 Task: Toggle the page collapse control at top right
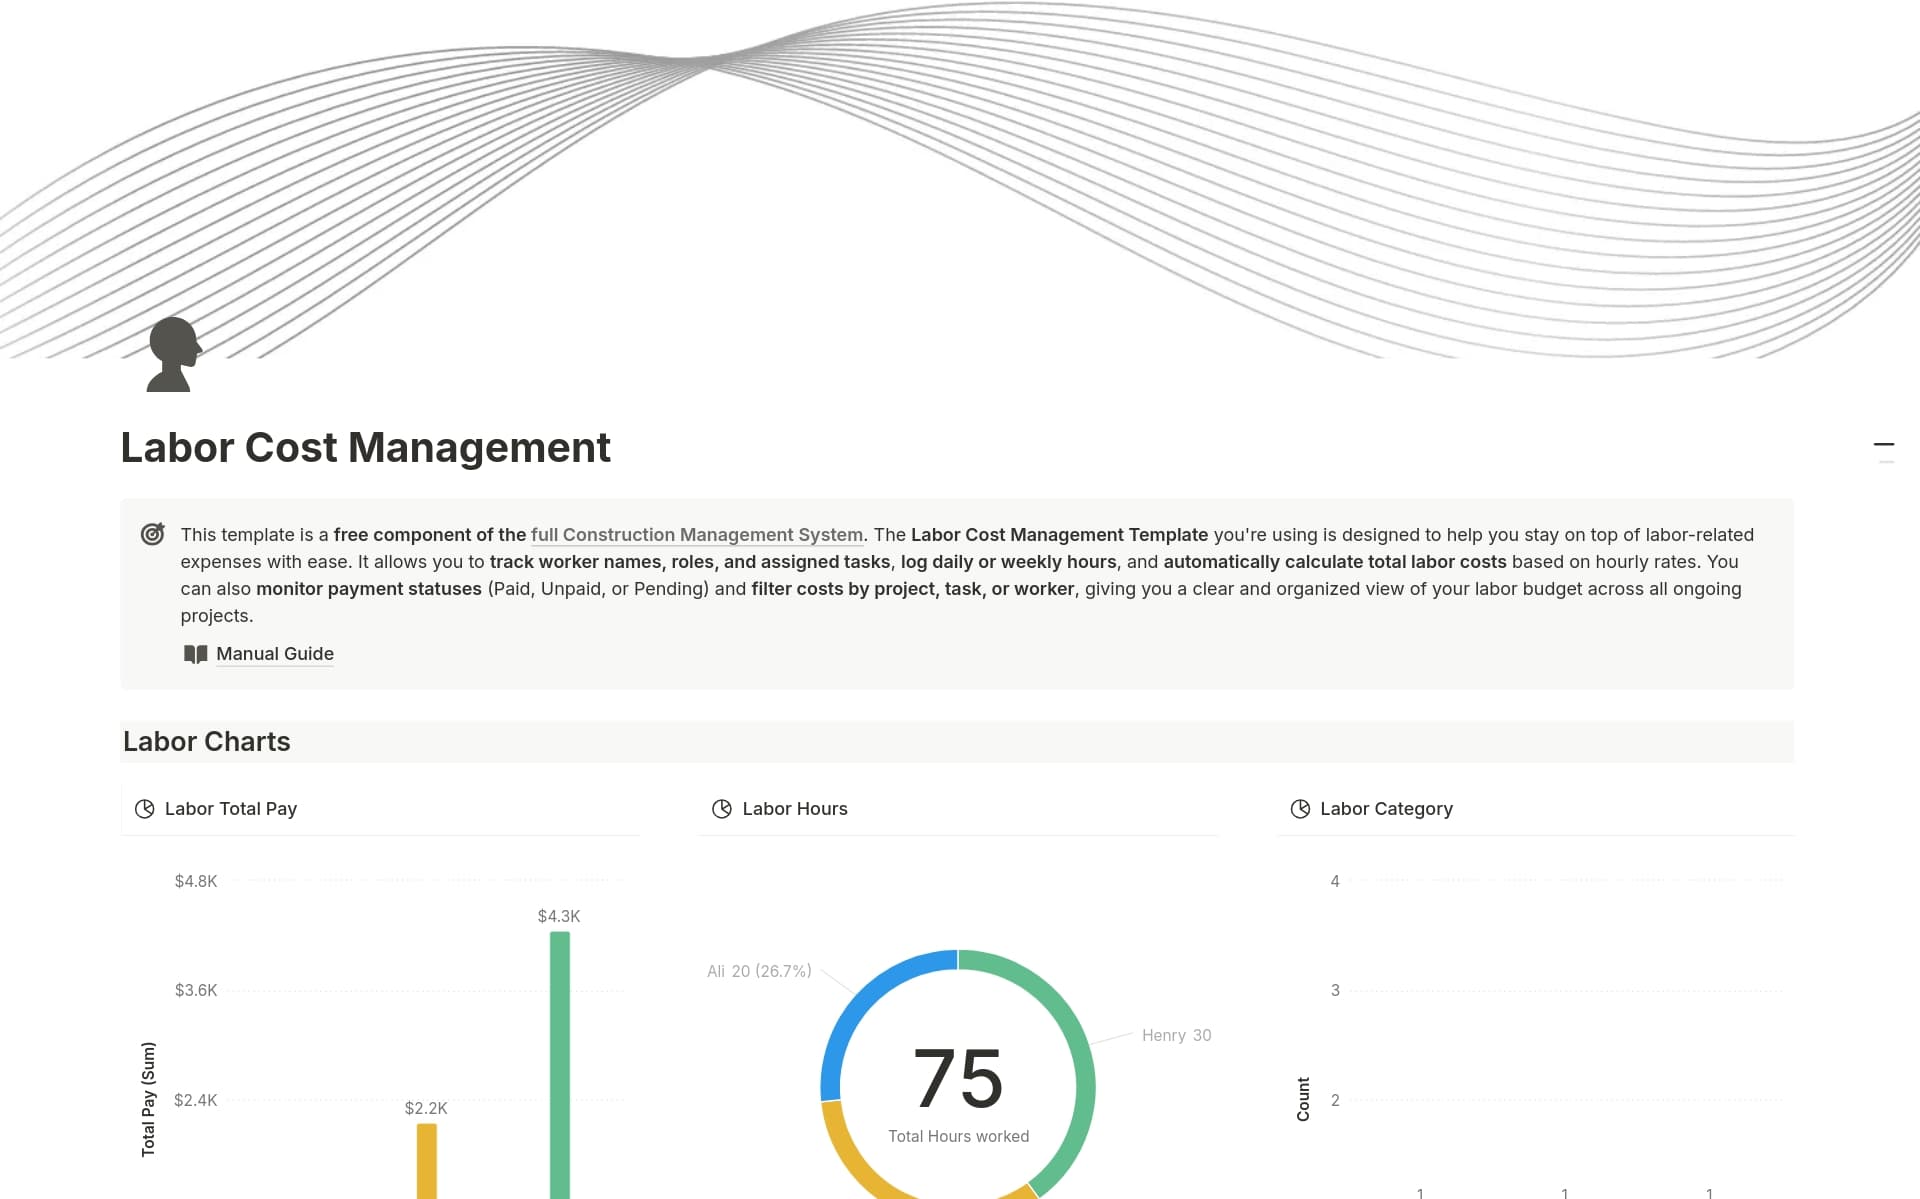coord(1884,444)
